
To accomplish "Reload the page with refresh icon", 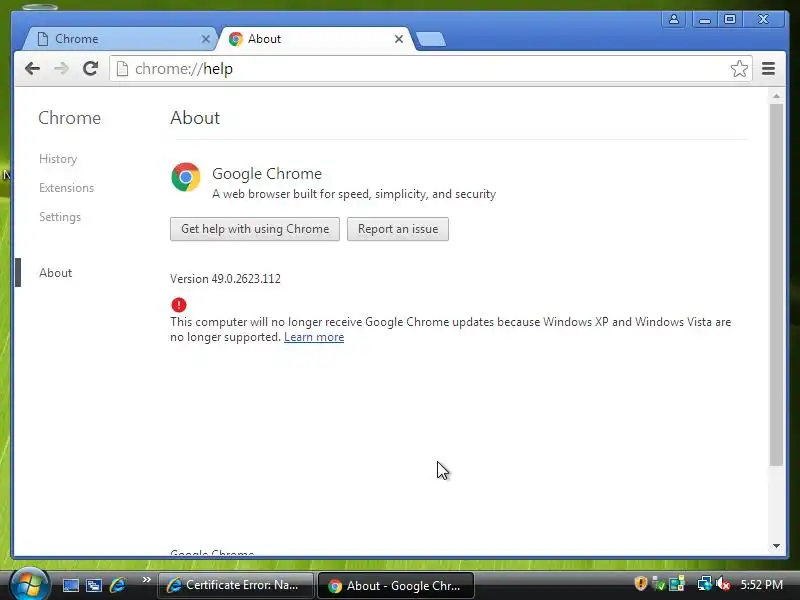I will [90, 68].
